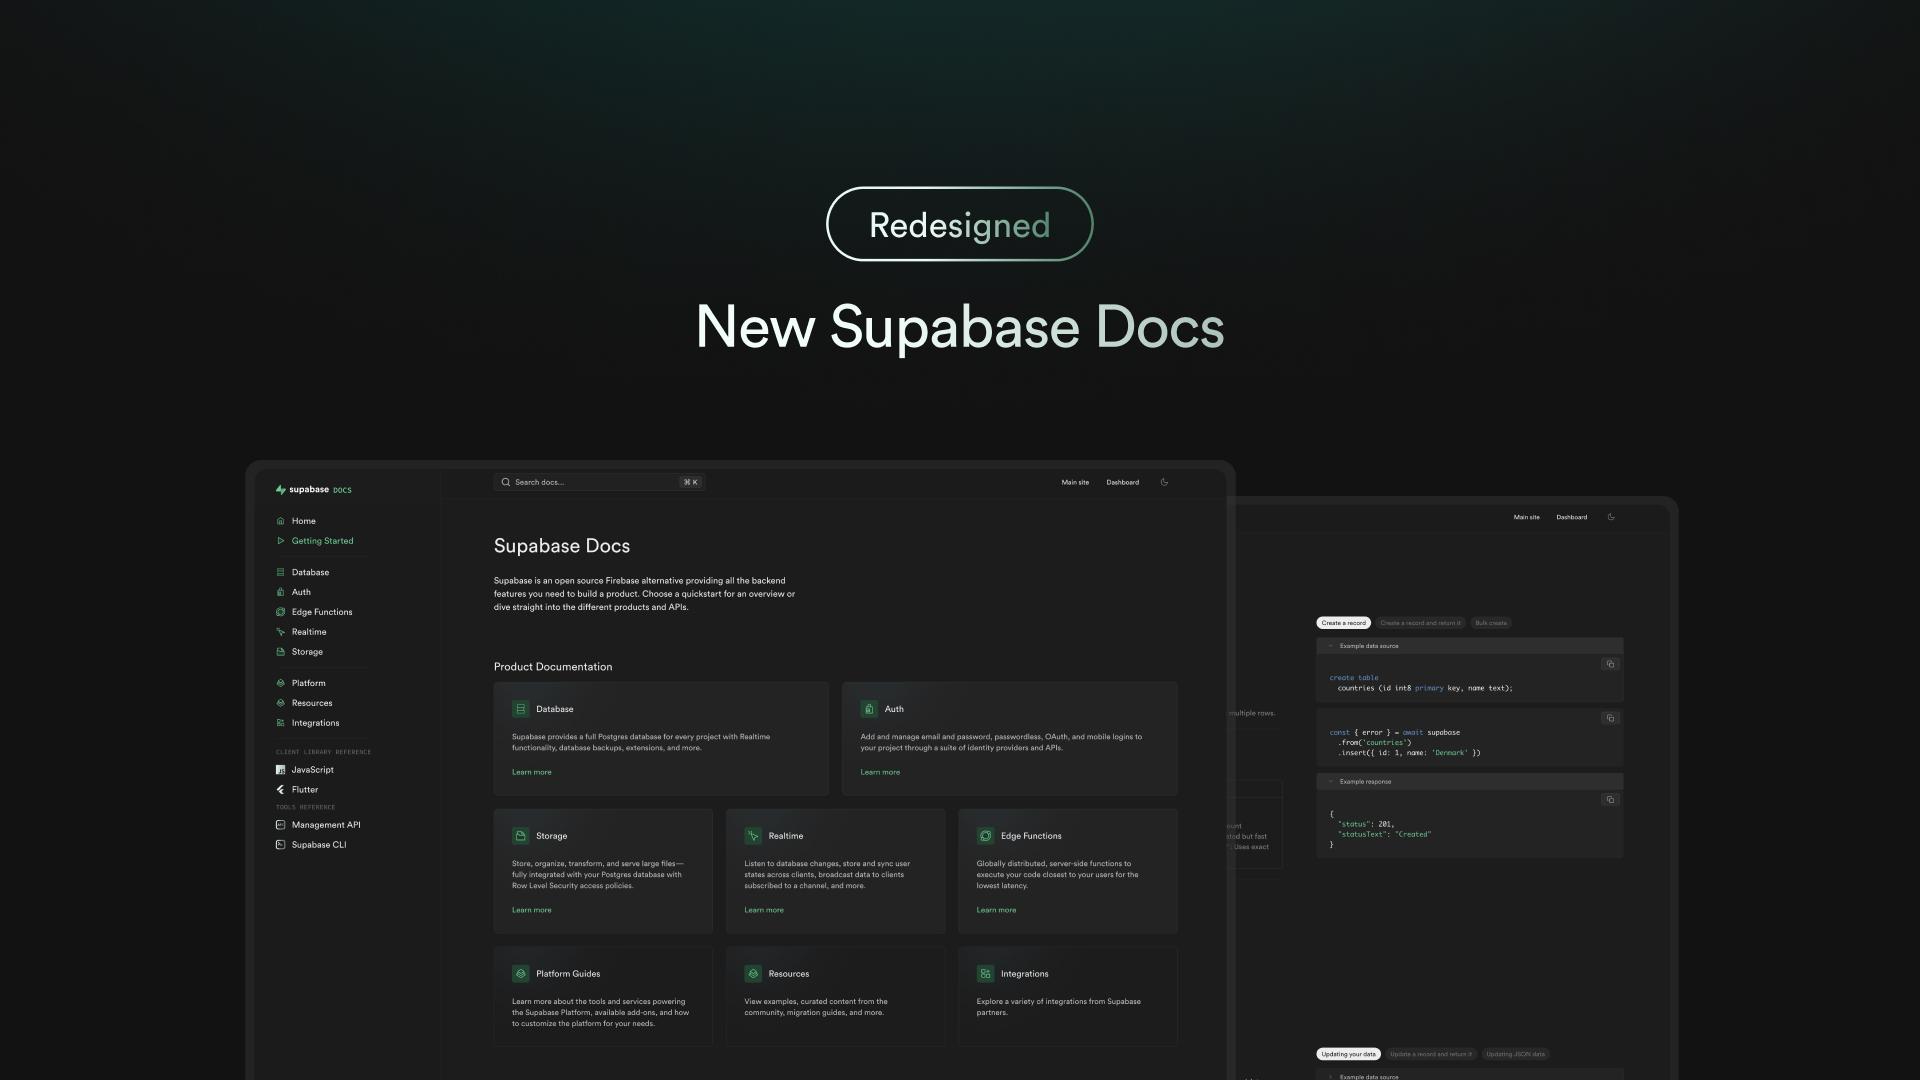
Task: Click the Redesigned pill badge
Action: click(x=960, y=224)
